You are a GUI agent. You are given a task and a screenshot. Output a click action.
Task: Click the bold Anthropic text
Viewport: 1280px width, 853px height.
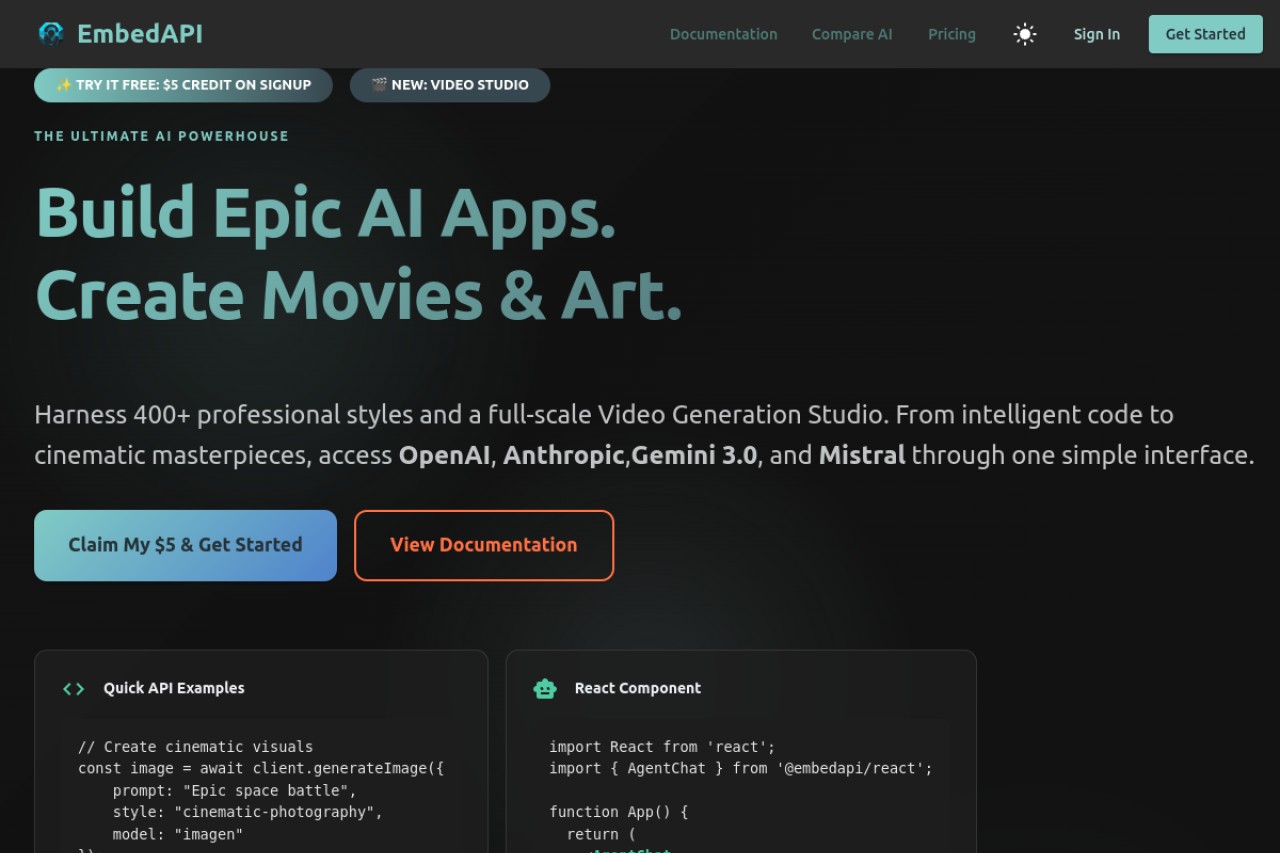click(564, 455)
